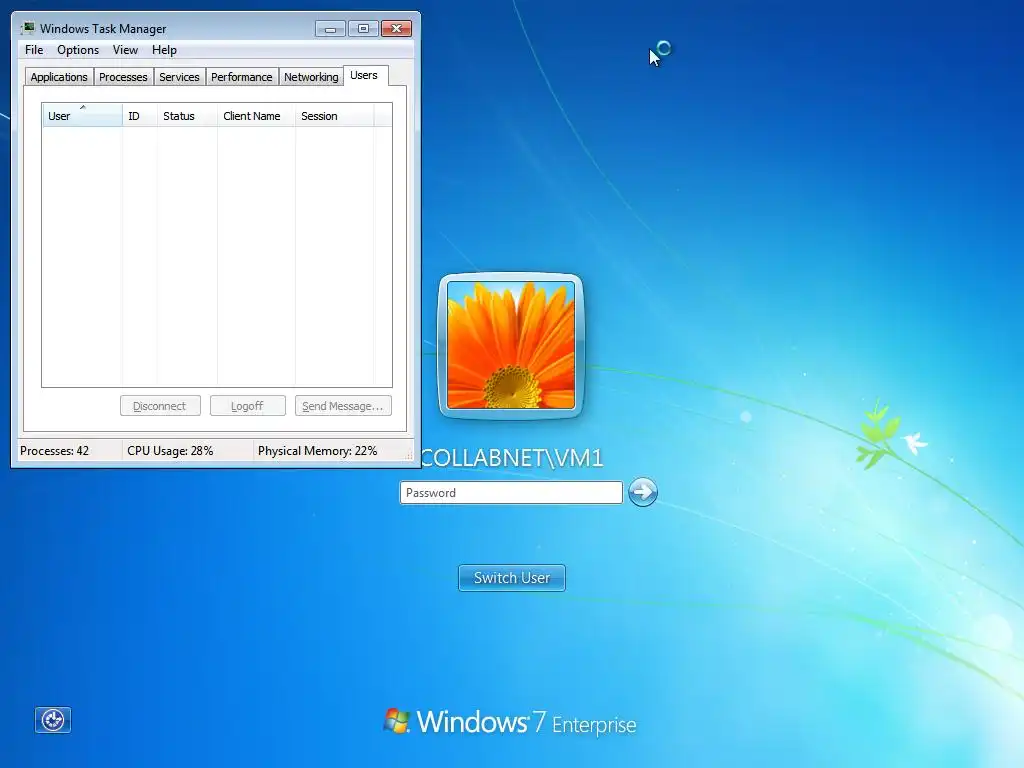Viewport: 1024px width, 768px height.
Task: Submit password with the arrow button
Action: pyautogui.click(x=643, y=492)
